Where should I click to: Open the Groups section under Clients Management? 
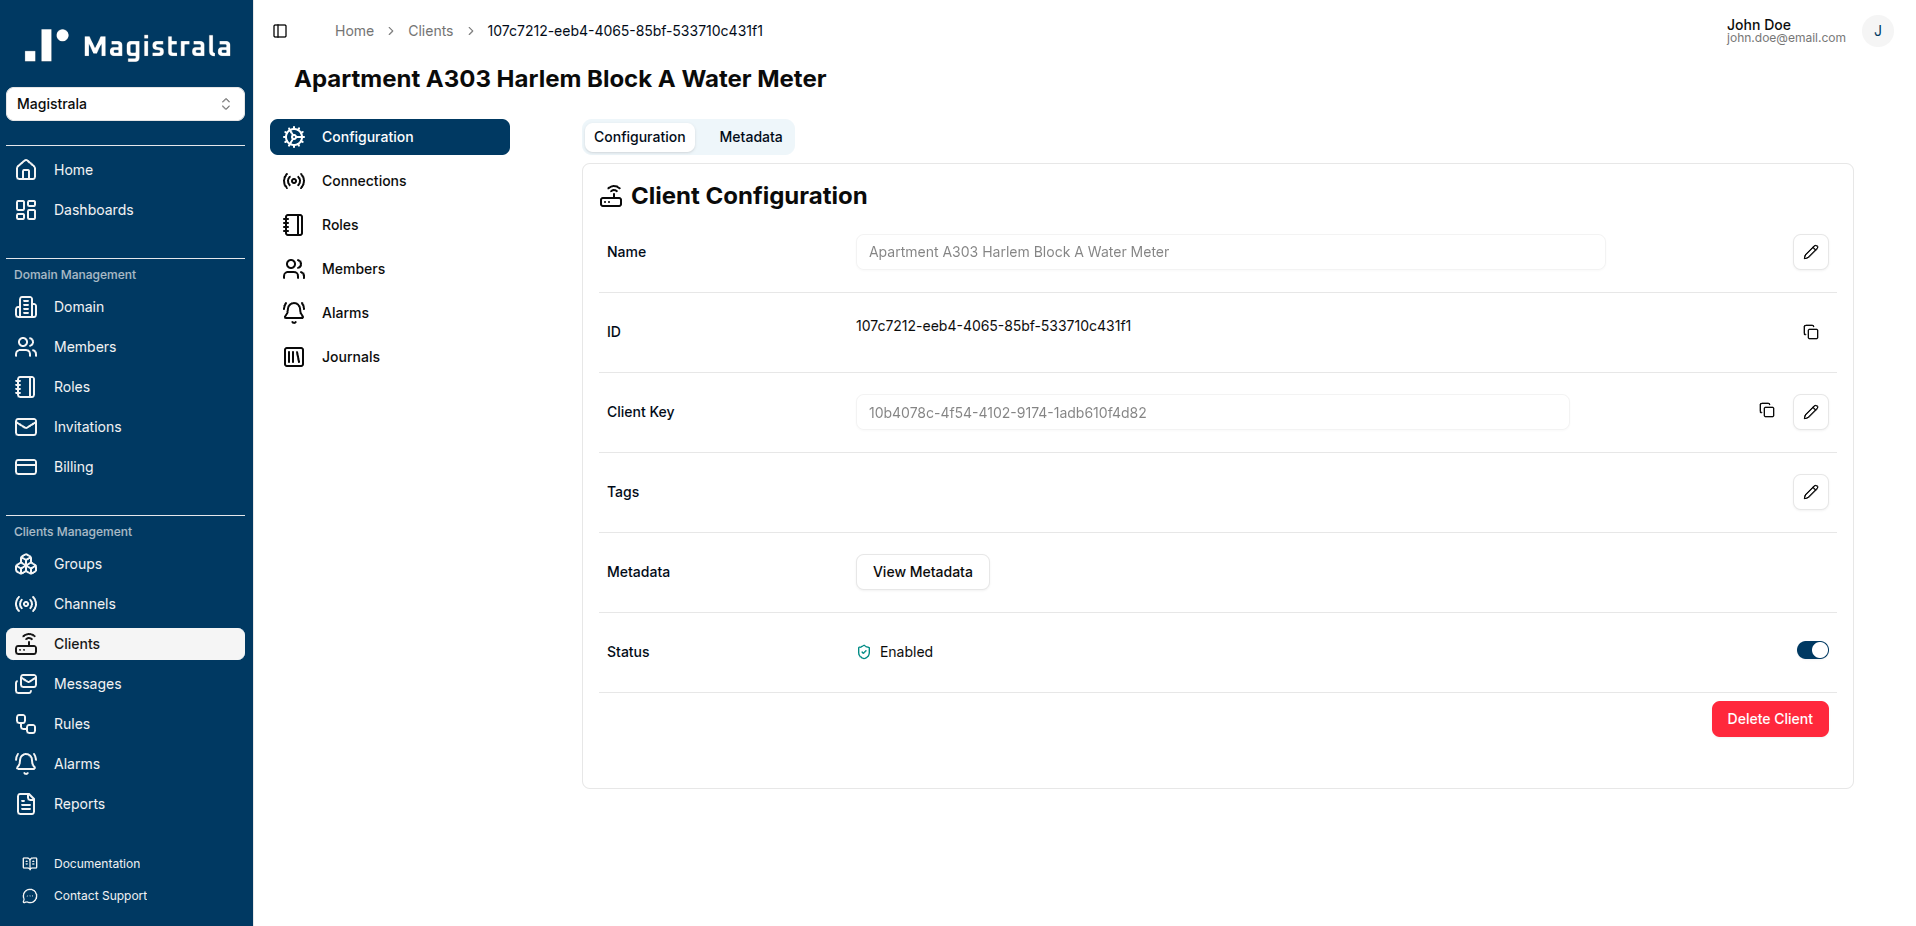(x=77, y=564)
